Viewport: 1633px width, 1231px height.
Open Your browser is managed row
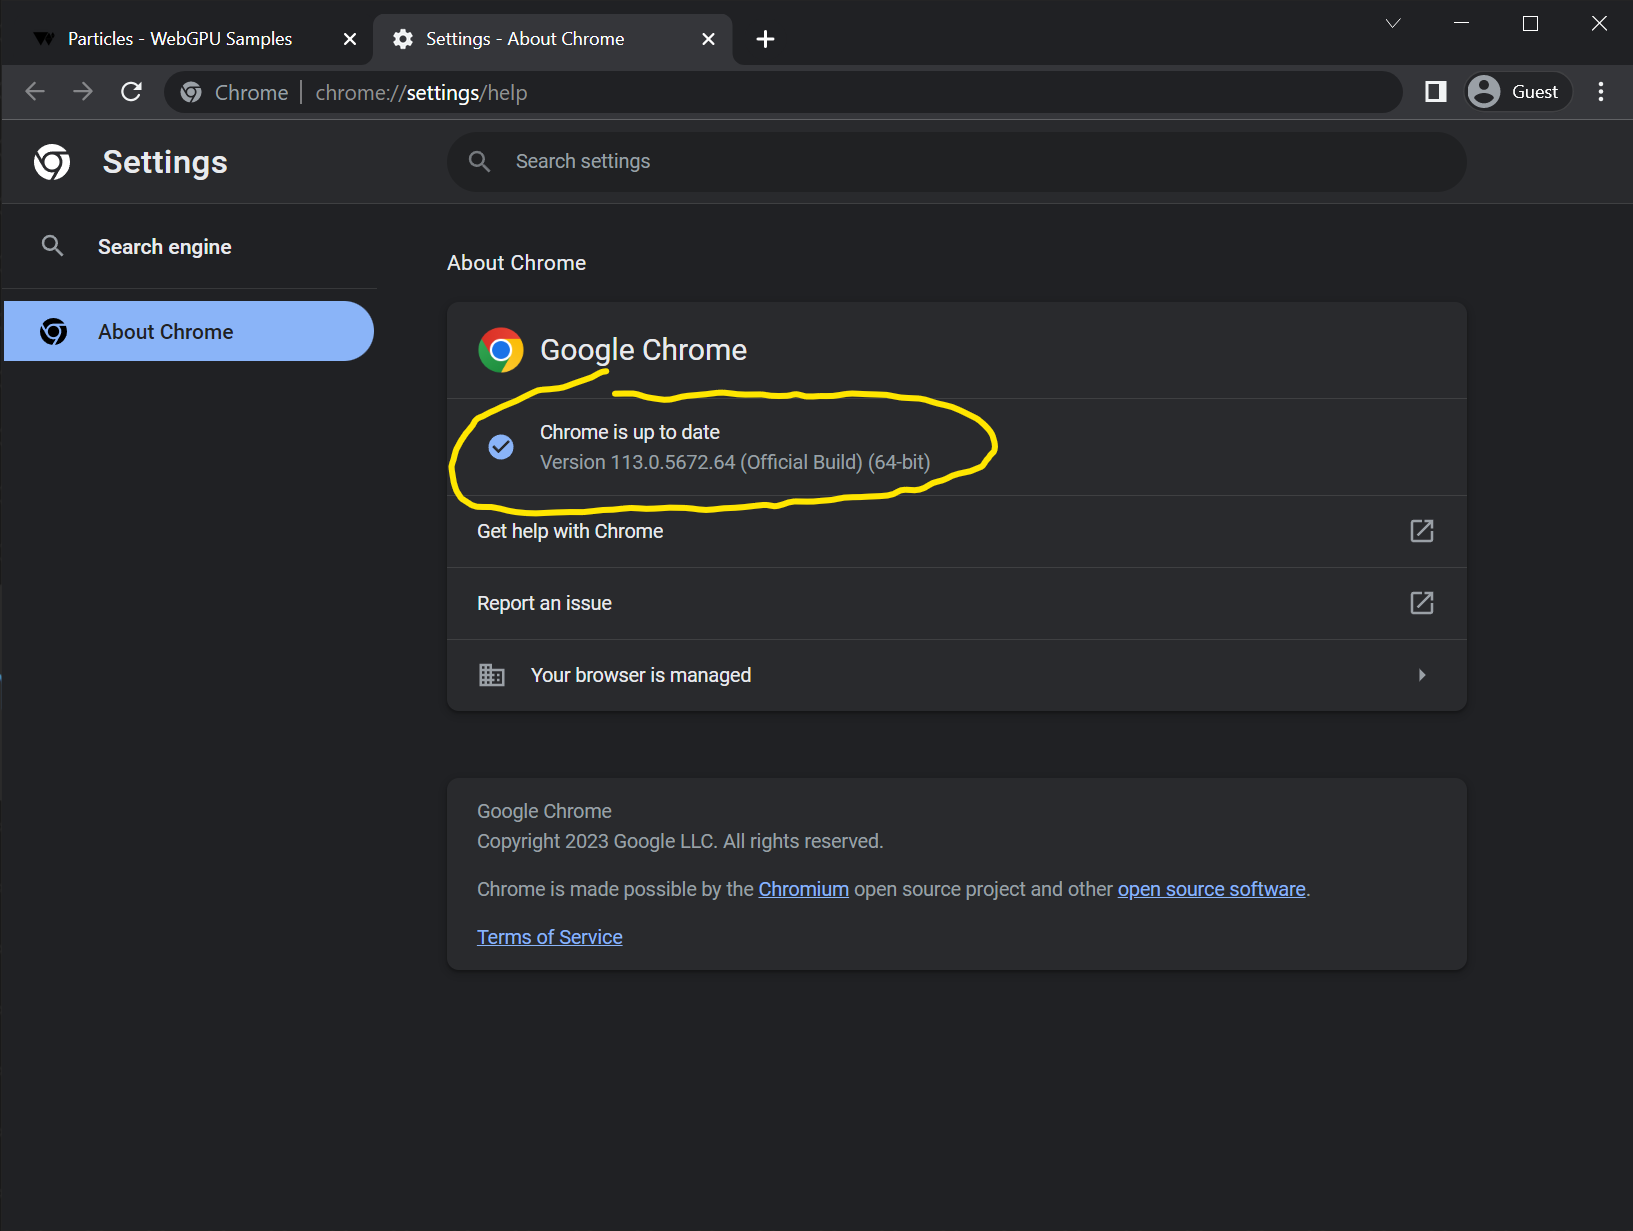957,675
